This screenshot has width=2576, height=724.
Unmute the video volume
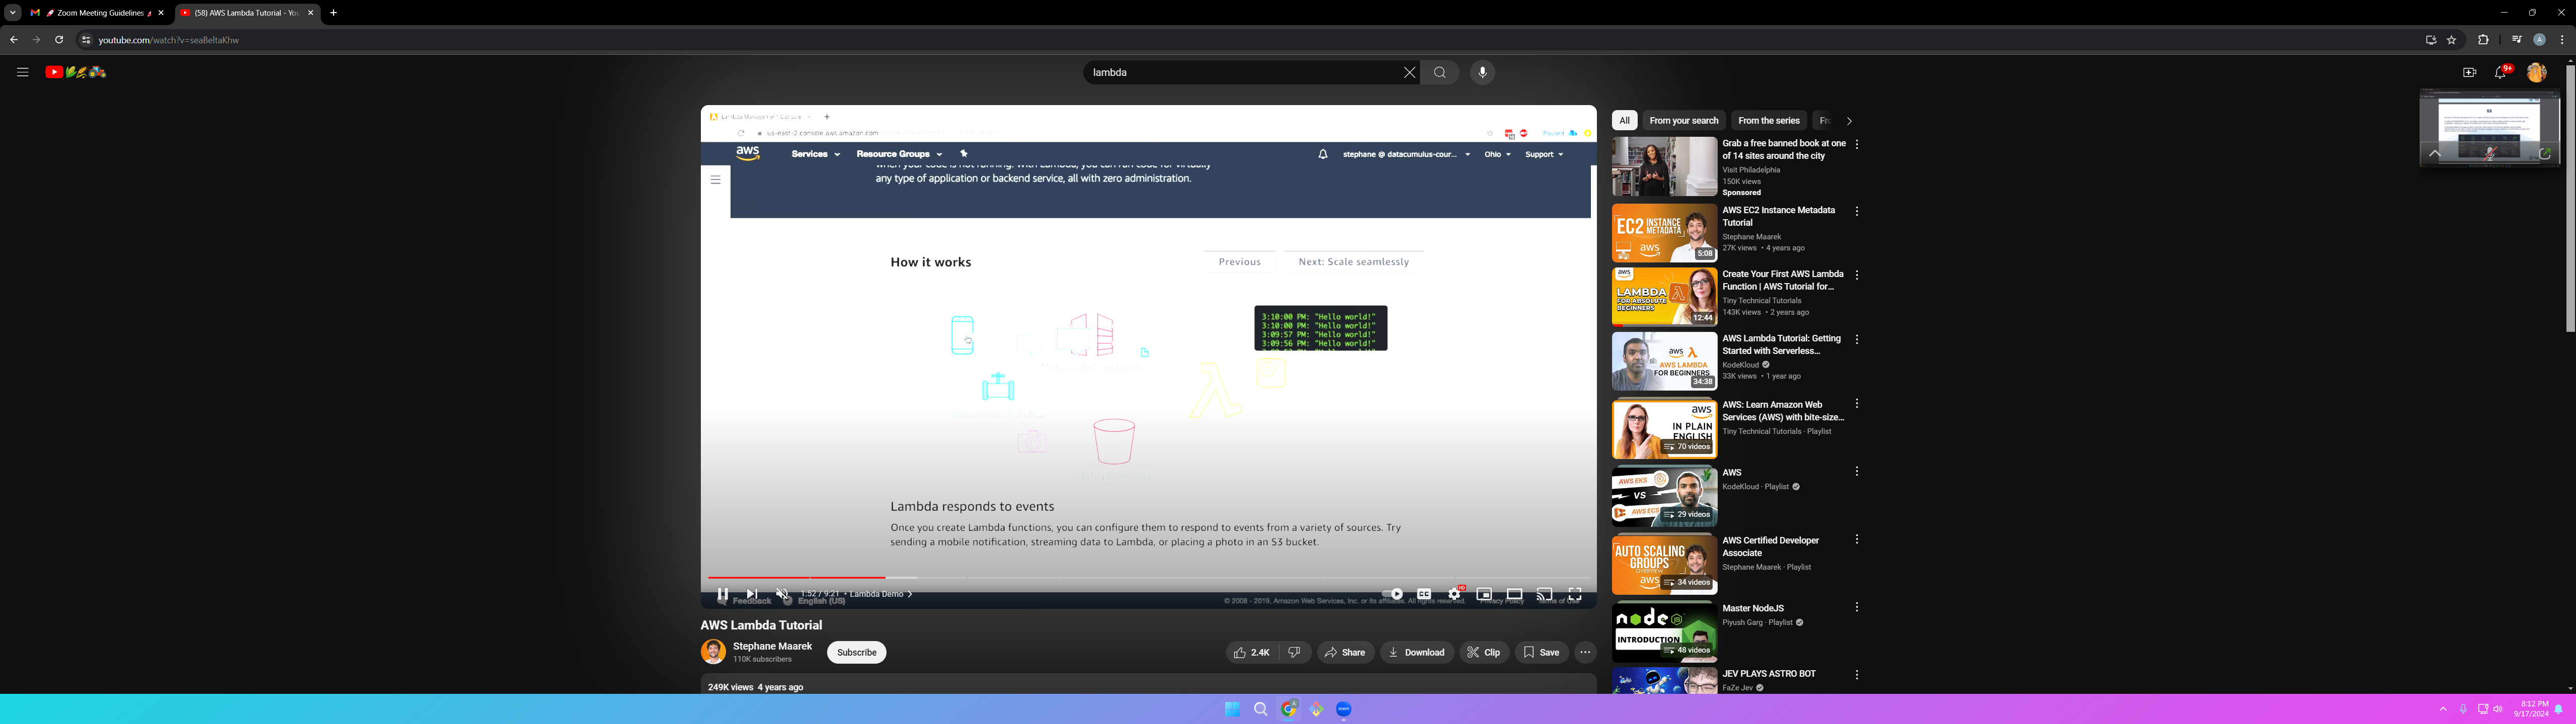click(782, 594)
